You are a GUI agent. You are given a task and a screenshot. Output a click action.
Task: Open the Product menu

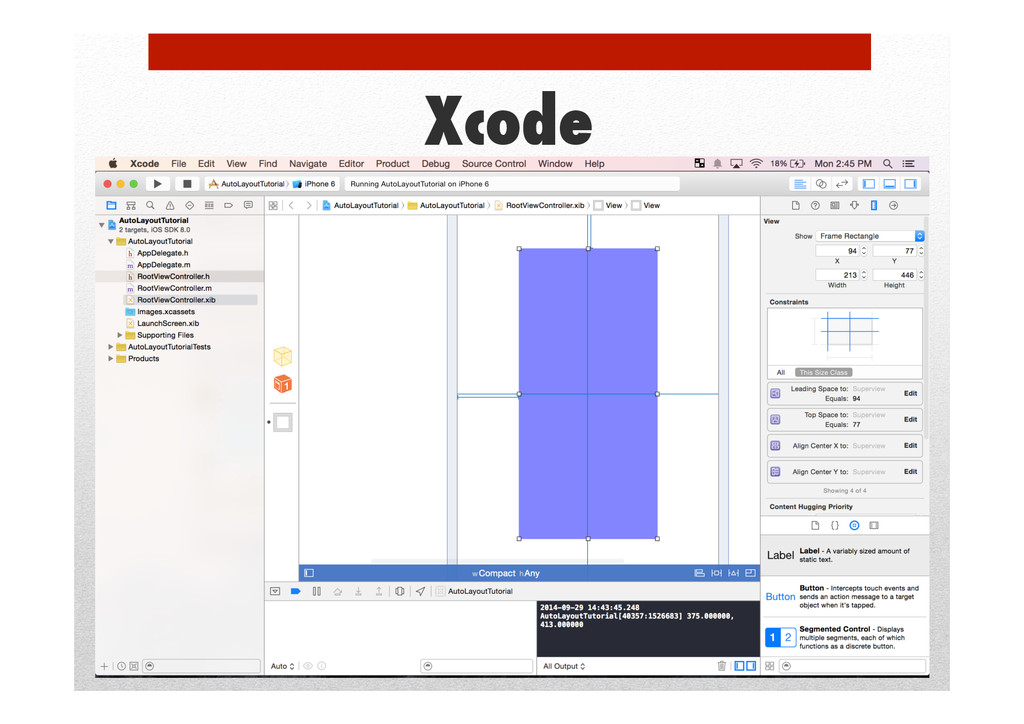(392, 164)
